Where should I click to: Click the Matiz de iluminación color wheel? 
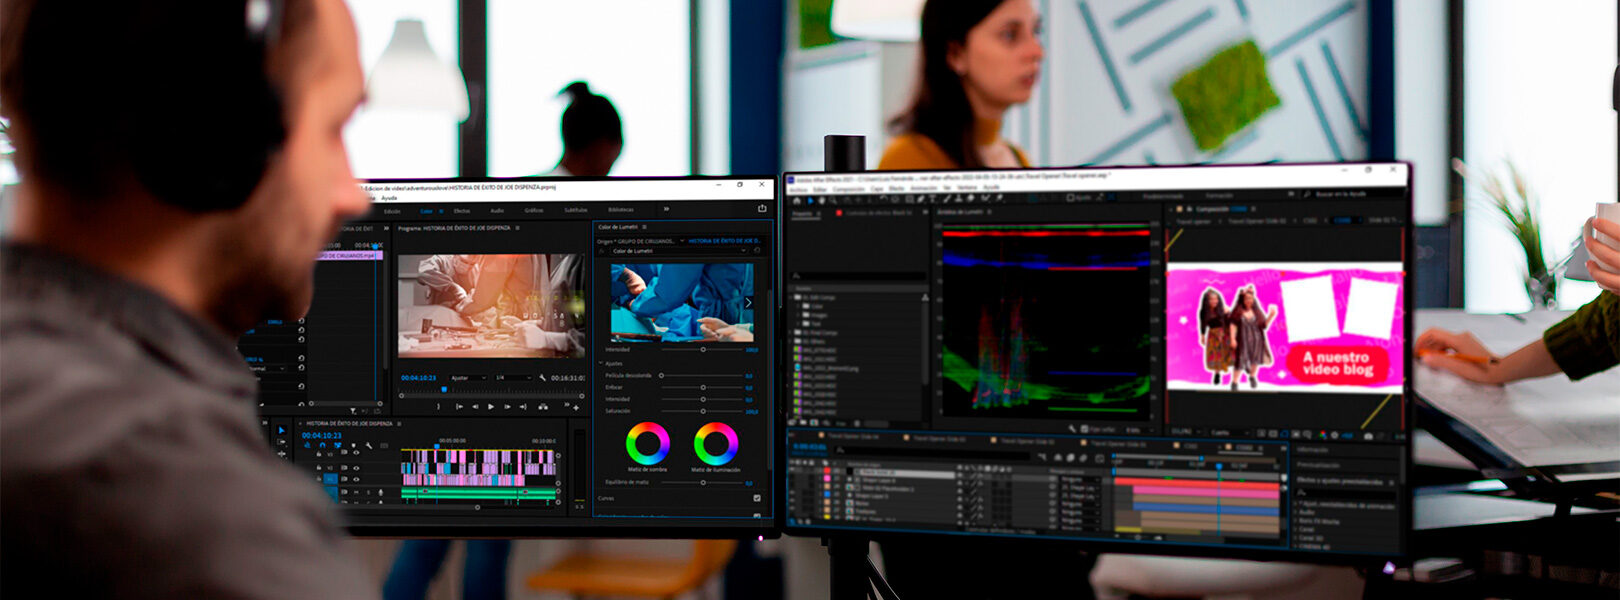click(715, 443)
